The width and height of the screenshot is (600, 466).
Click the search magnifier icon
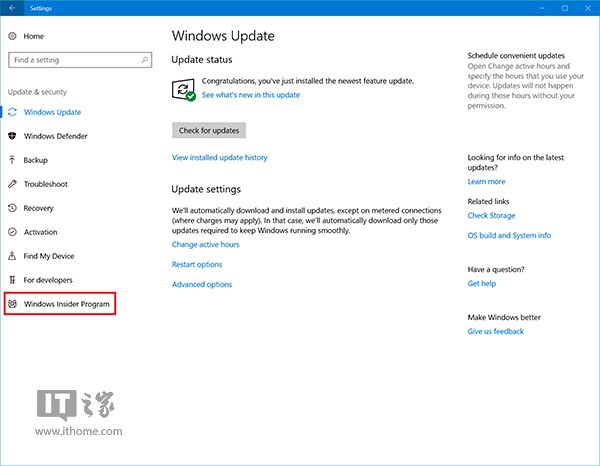click(145, 60)
